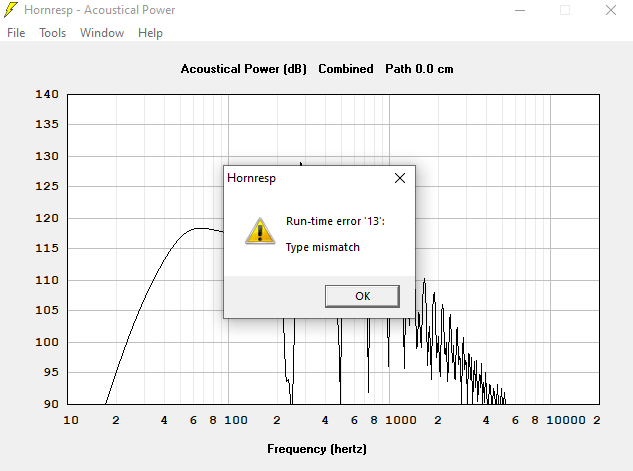Close the Hornresp error dialog with X
The width and height of the screenshot is (633, 471).
coord(400,178)
